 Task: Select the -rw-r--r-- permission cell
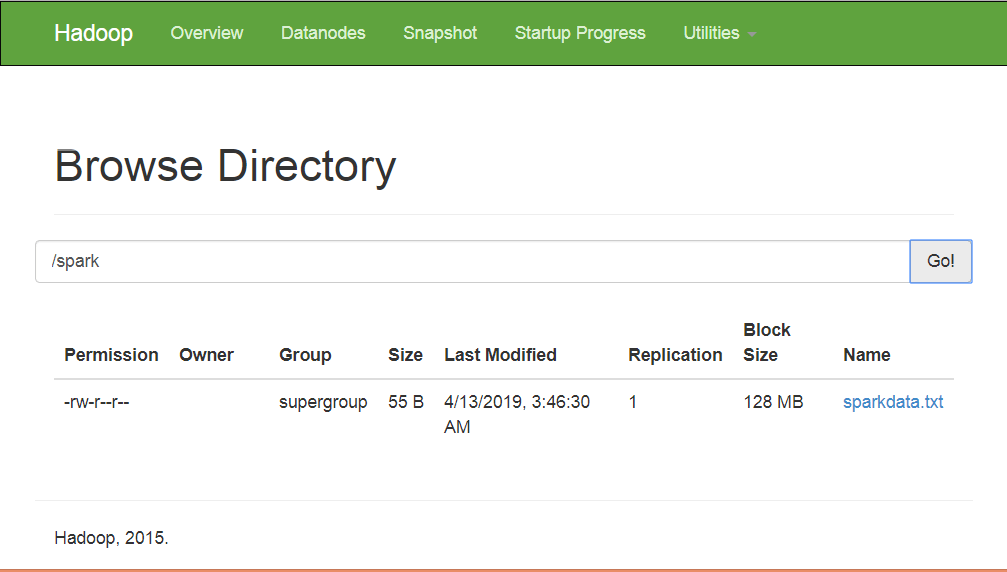[96, 402]
